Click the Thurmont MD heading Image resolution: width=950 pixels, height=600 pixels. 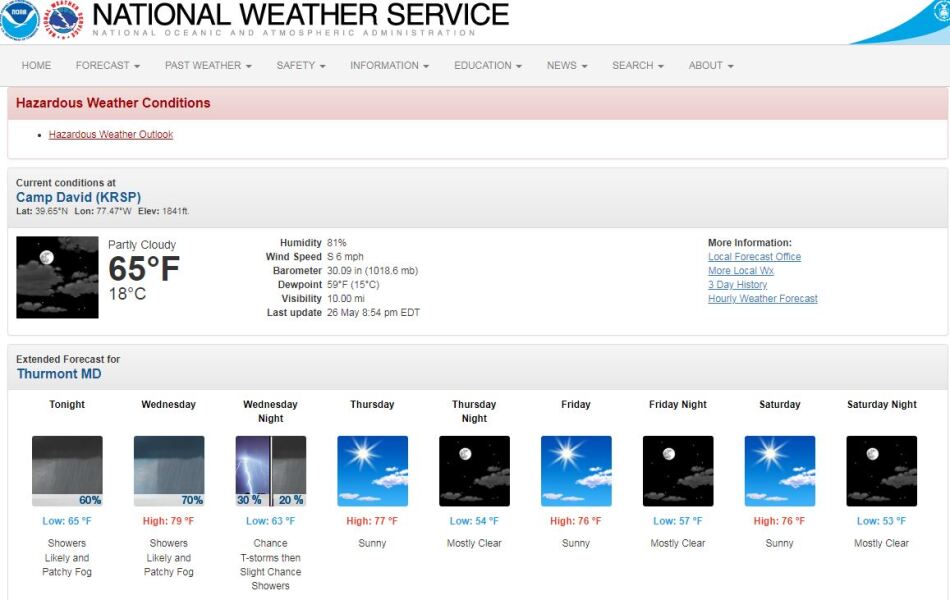click(x=59, y=374)
